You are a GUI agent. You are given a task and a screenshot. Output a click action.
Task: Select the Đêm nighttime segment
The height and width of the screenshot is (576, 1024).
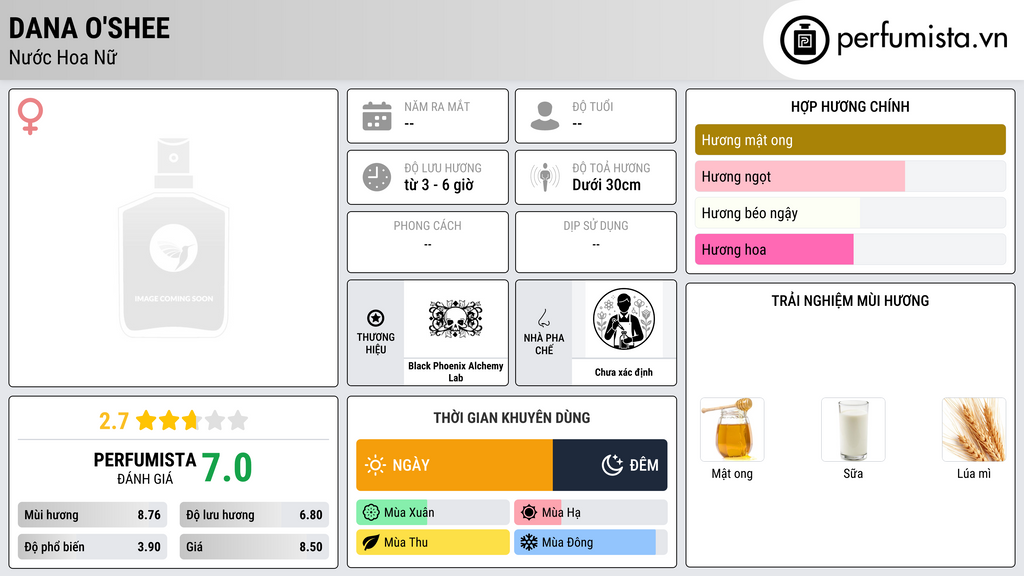pos(610,465)
